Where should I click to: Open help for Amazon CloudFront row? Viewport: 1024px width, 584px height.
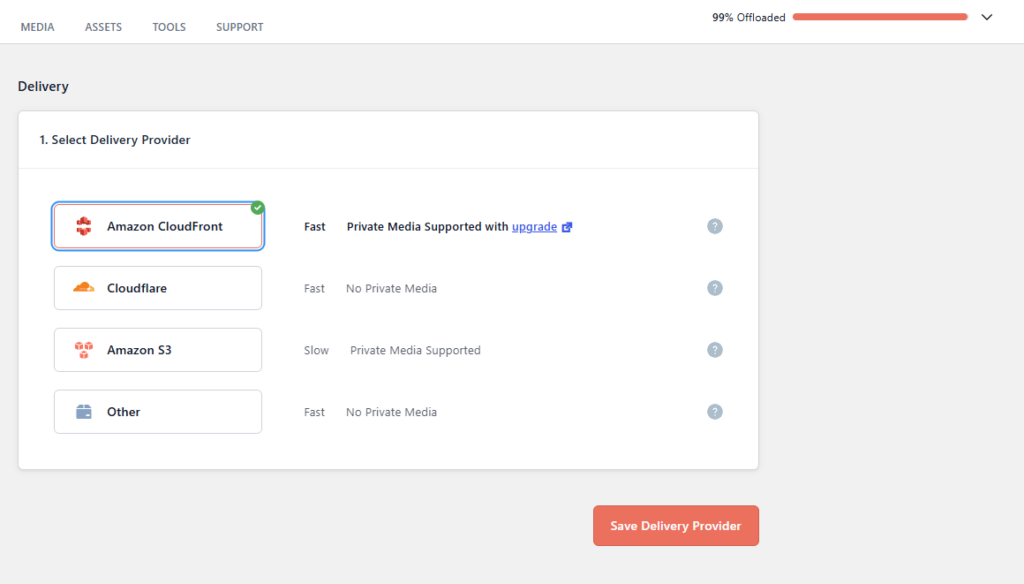(x=714, y=226)
